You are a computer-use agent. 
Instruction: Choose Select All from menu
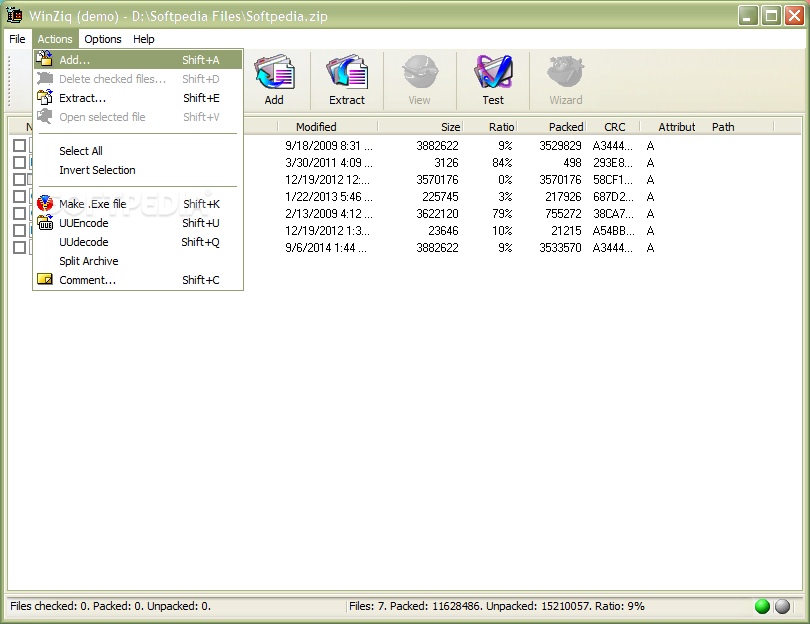point(137,151)
